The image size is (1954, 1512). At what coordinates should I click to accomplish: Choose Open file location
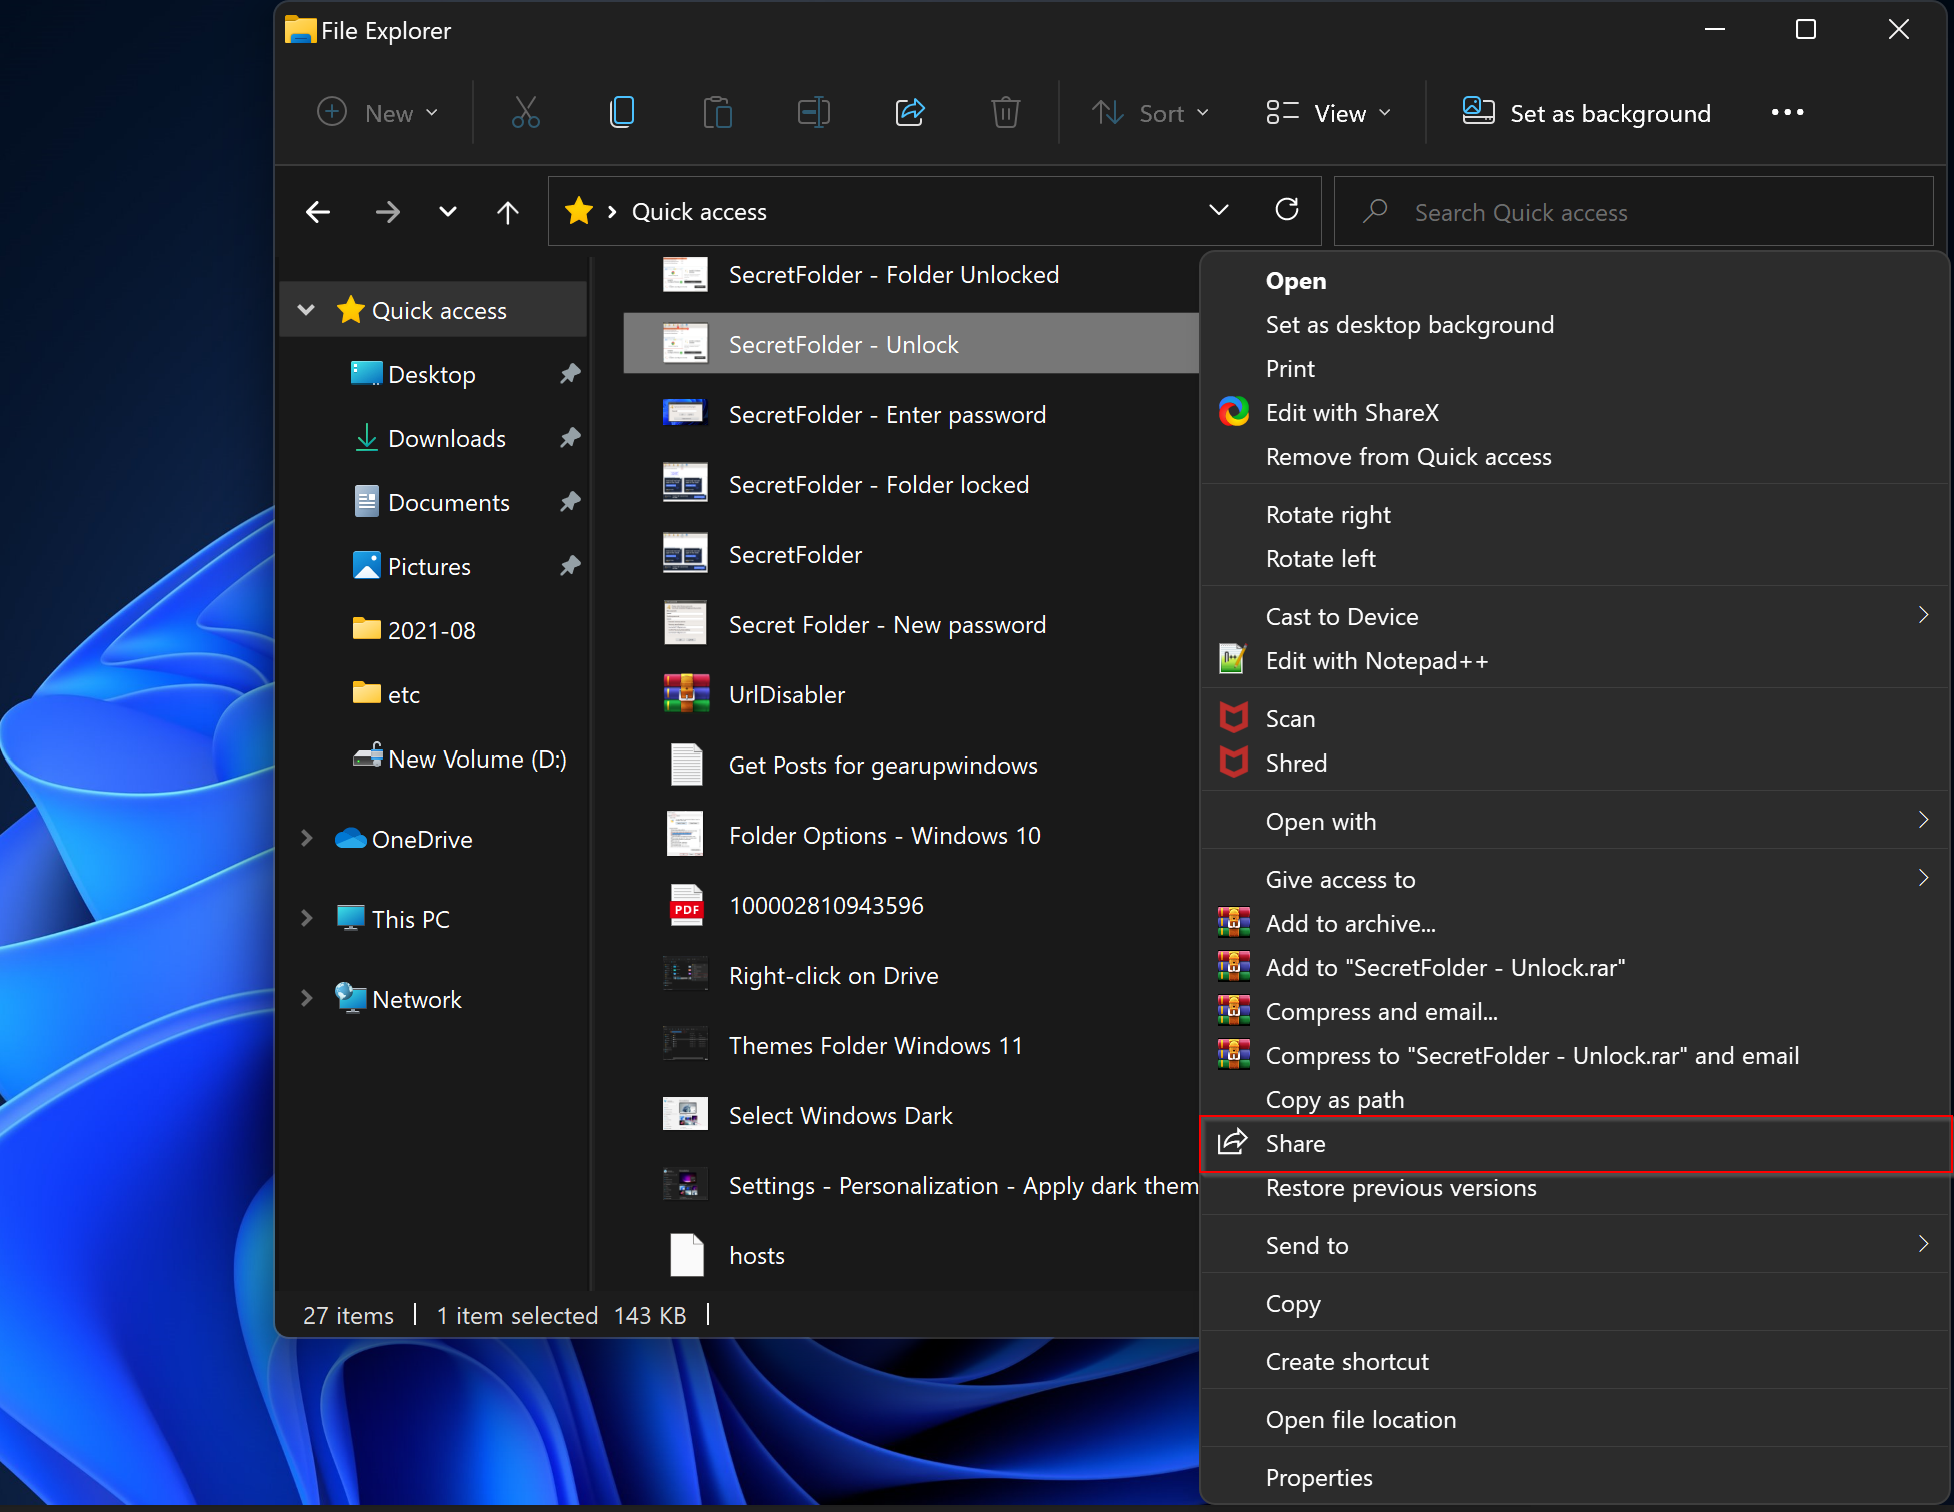pos(1574,1420)
